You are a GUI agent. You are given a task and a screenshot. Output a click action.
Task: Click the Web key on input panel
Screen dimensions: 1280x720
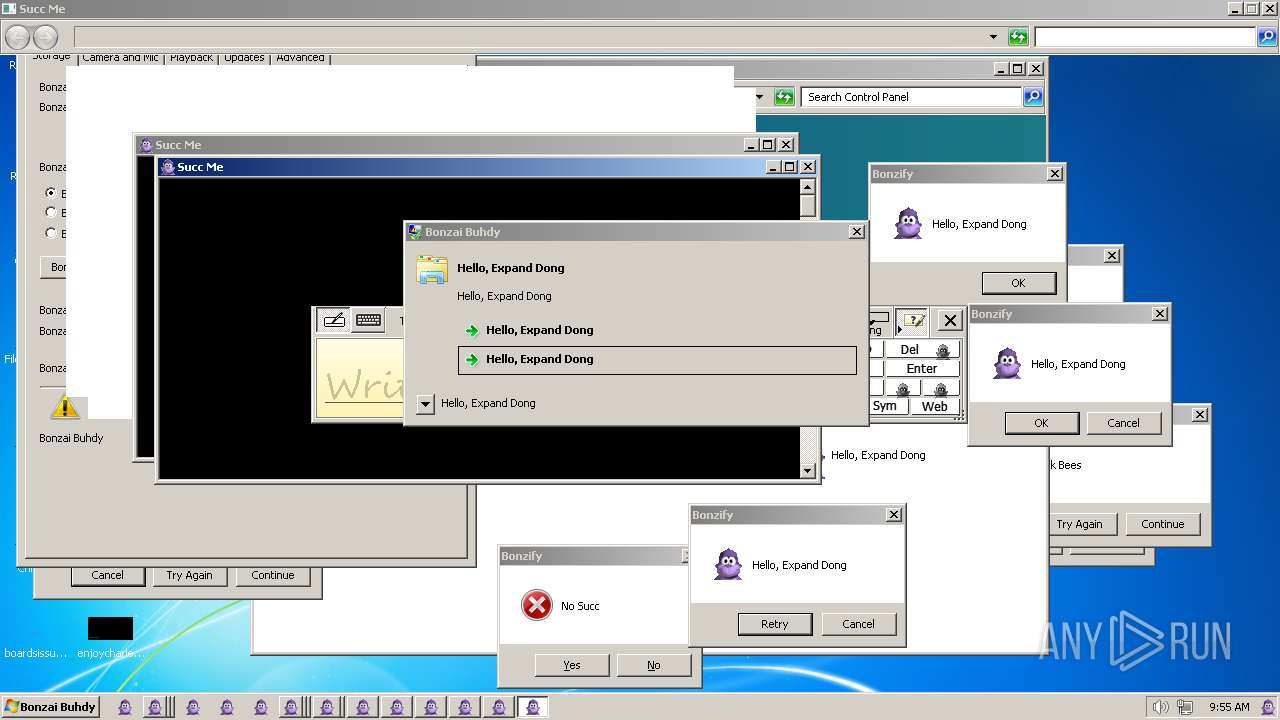pyautogui.click(x=935, y=406)
